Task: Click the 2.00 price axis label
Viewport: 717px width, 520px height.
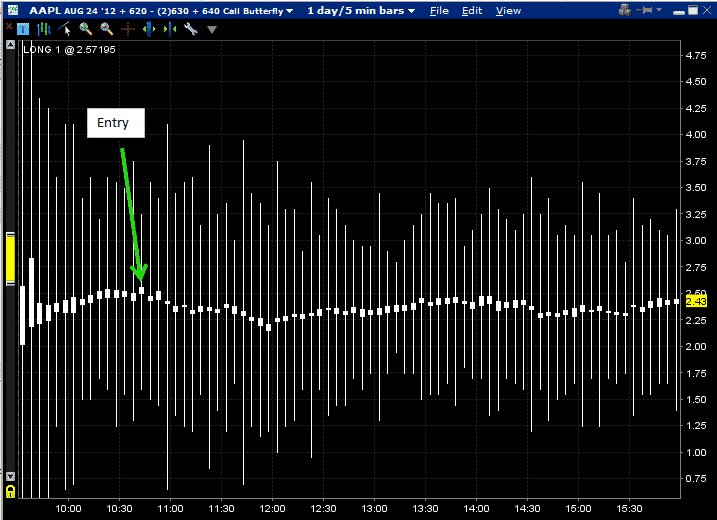Action: coord(696,346)
